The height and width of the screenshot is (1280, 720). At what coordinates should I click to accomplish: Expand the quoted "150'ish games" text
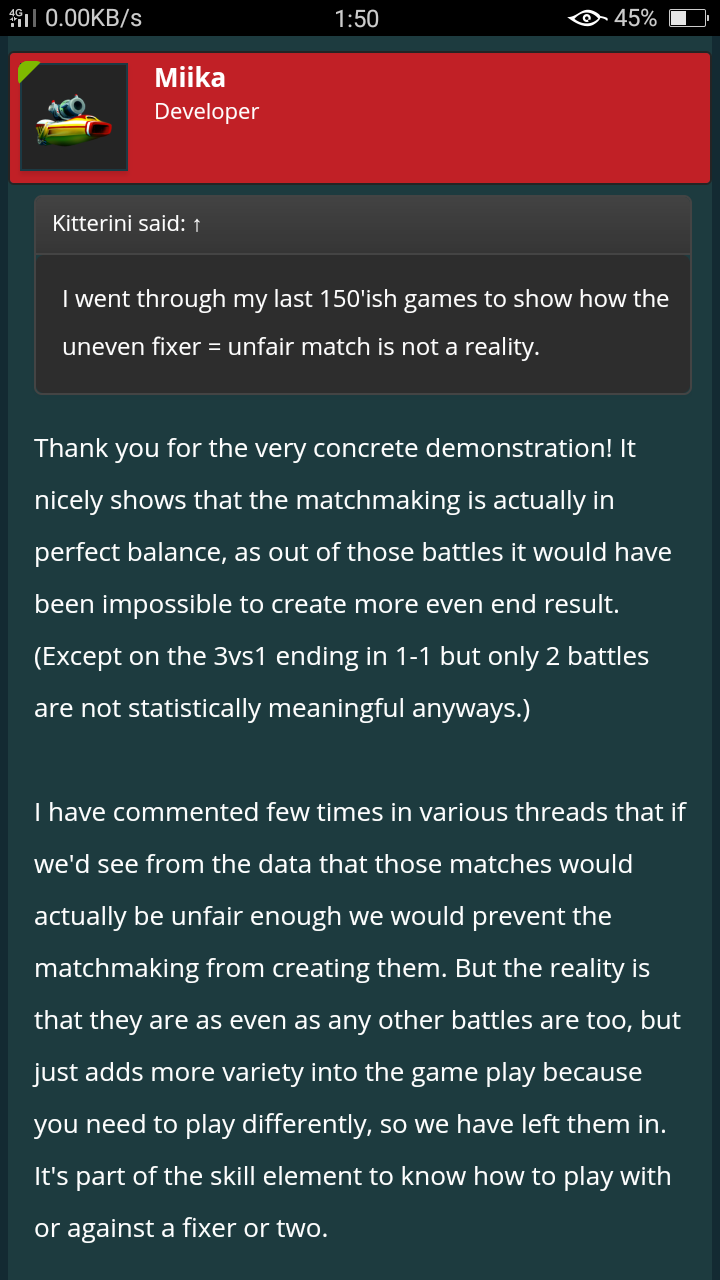click(365, 298)
